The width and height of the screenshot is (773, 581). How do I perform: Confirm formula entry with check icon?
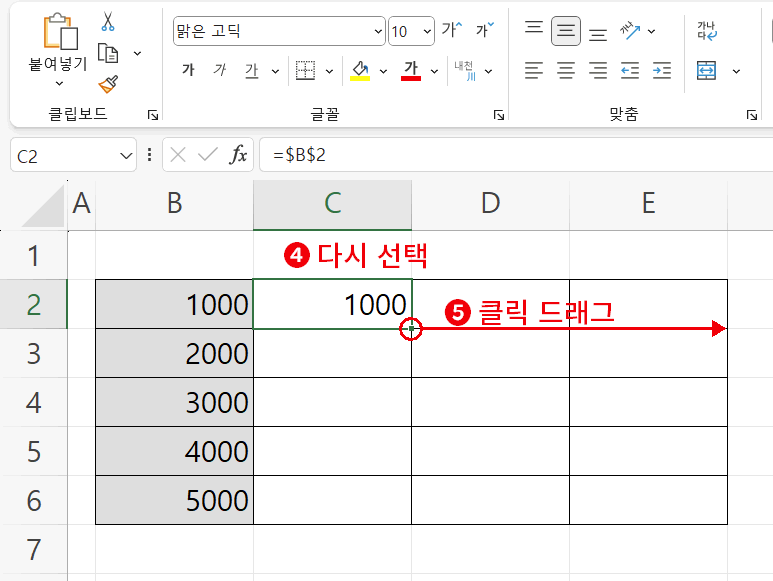[x=208, y=155]
